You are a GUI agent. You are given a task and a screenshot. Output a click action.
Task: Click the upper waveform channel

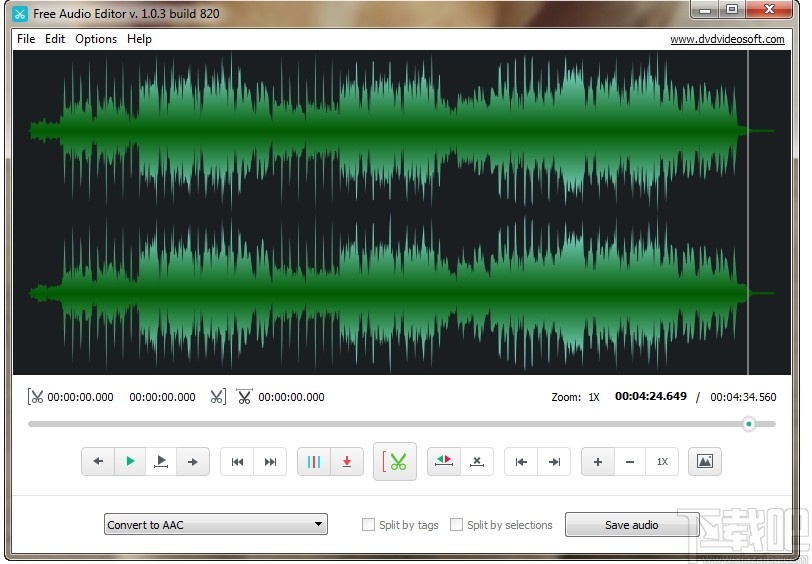coord(402,131)
